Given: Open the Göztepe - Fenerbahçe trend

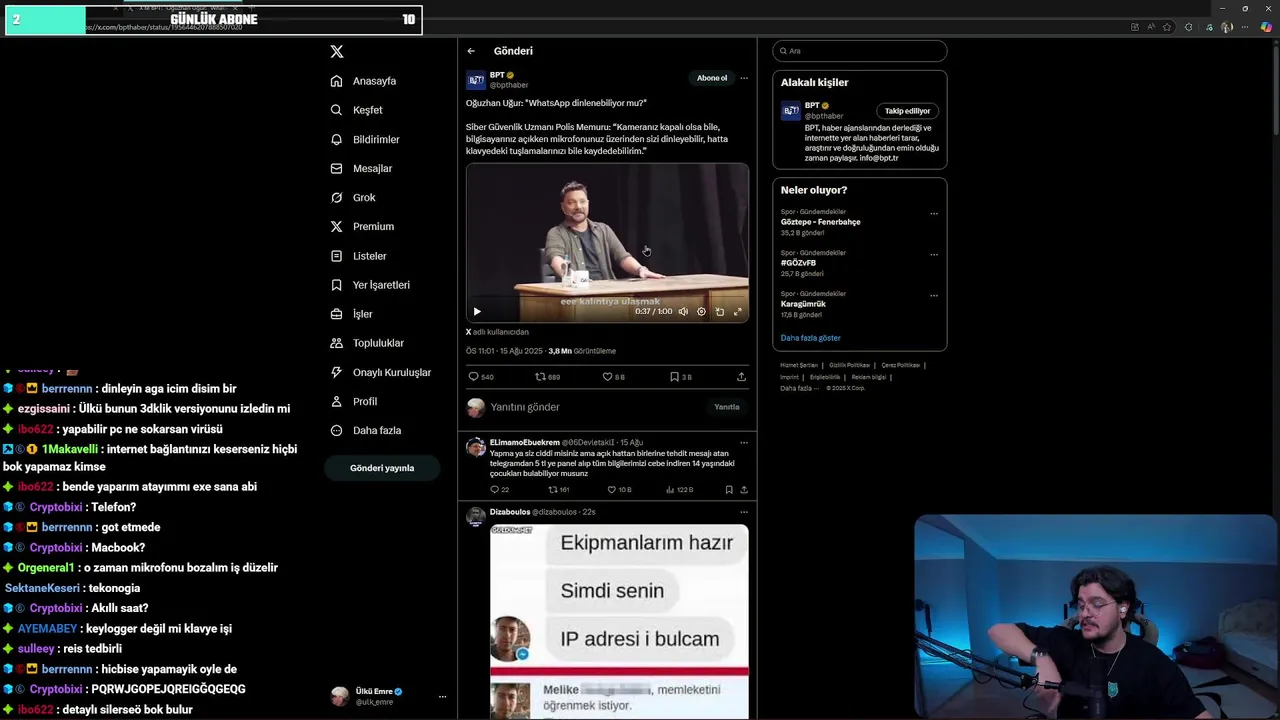Looking at the screenshot, I should click(x=820, y=222).
